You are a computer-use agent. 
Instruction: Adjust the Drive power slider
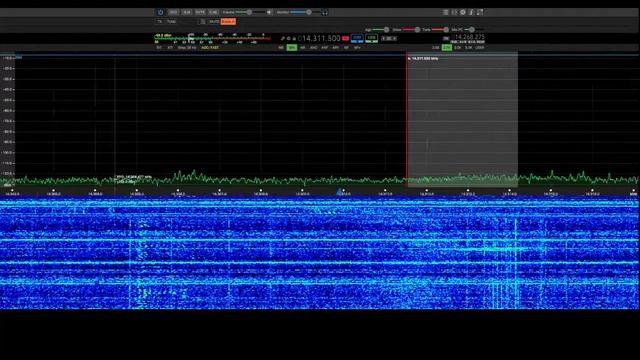pyautogui.click(x=411, y=29)
